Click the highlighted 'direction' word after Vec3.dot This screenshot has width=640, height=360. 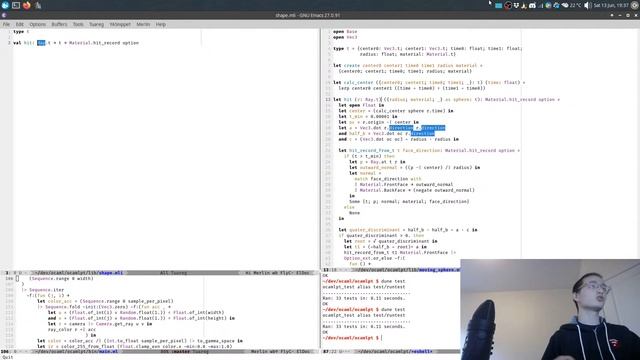401,128
